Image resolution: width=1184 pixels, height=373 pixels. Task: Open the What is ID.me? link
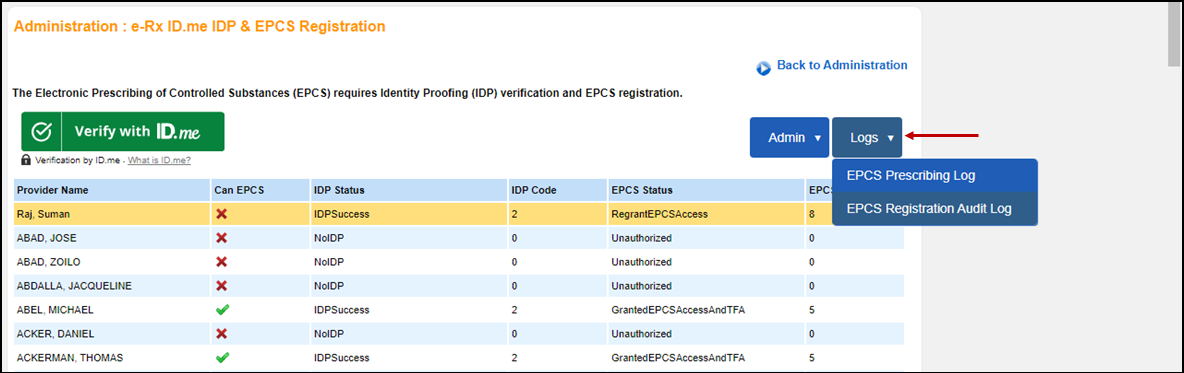(x=159, y=160)
